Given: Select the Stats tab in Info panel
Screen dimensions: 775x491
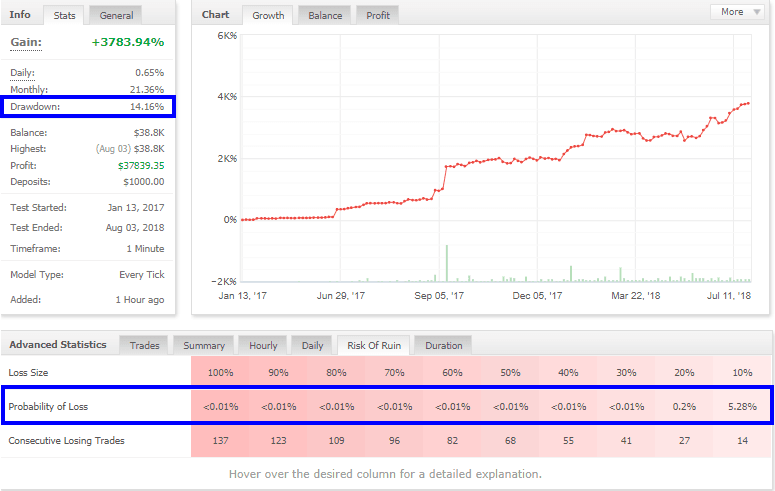Looking at the screenshot, I should pyautogui.click(x=65, y=15).
